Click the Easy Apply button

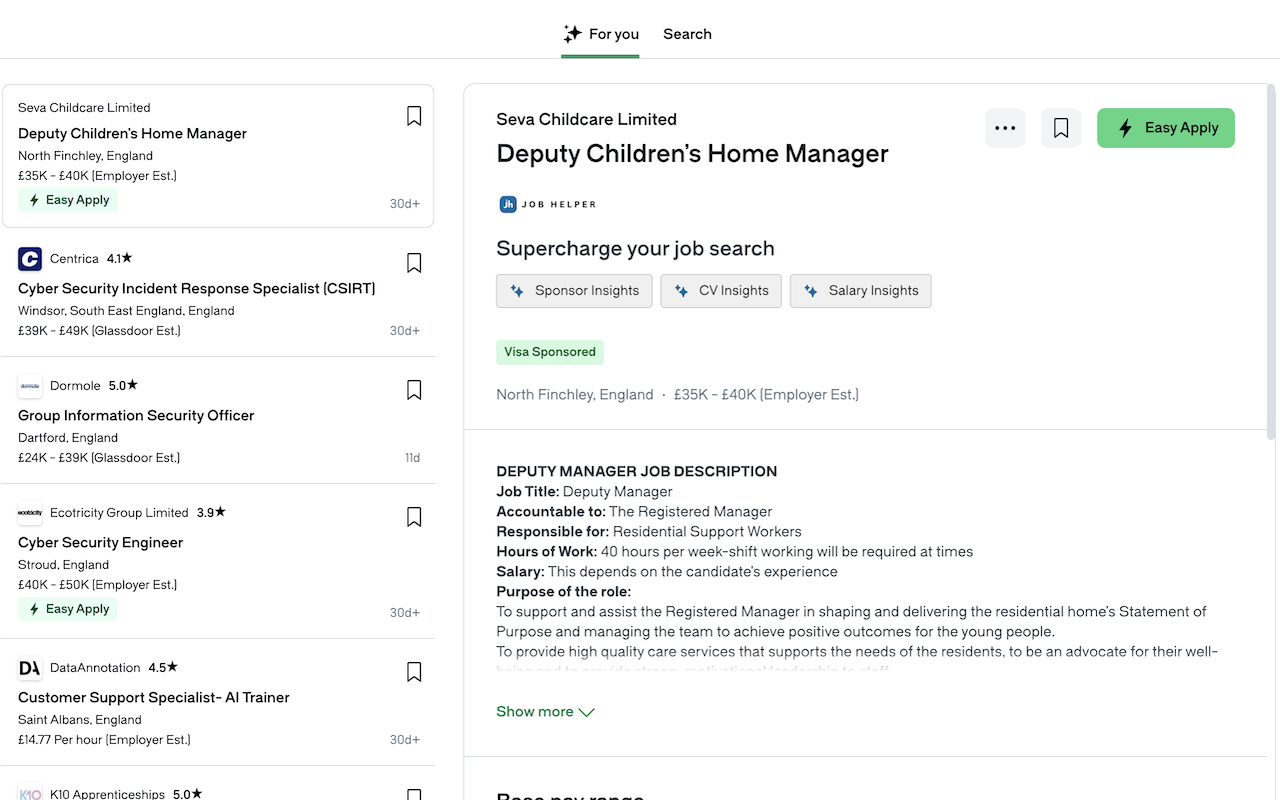click(1166, 128)
